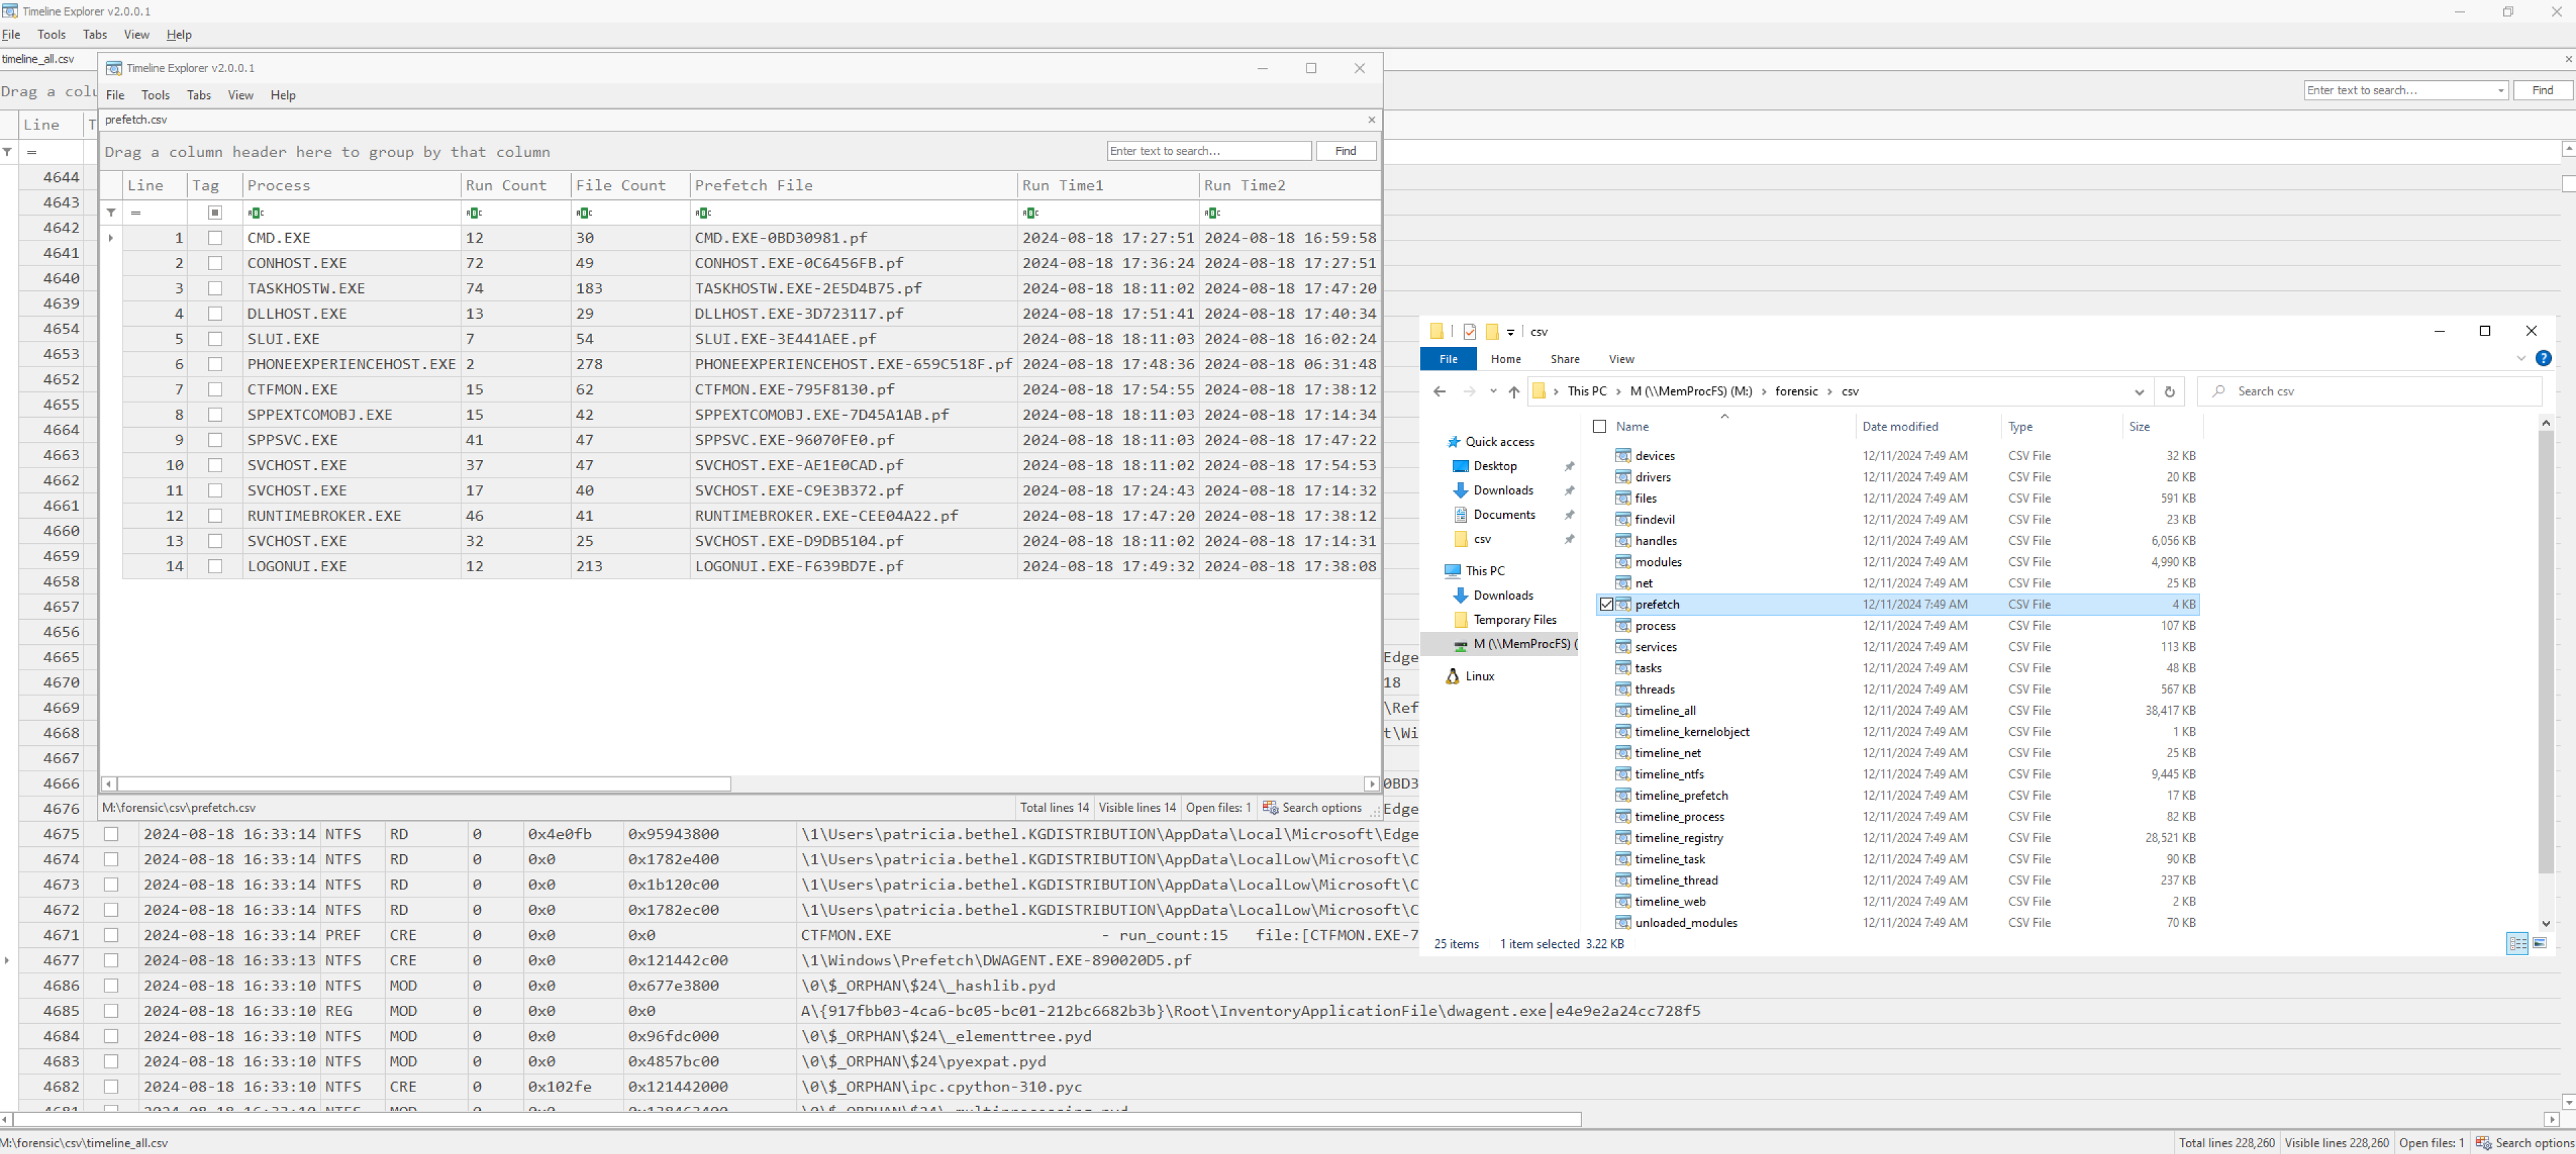
Task: Expand the Explorer address bar history dropdown
Action: pos(2138,391)
